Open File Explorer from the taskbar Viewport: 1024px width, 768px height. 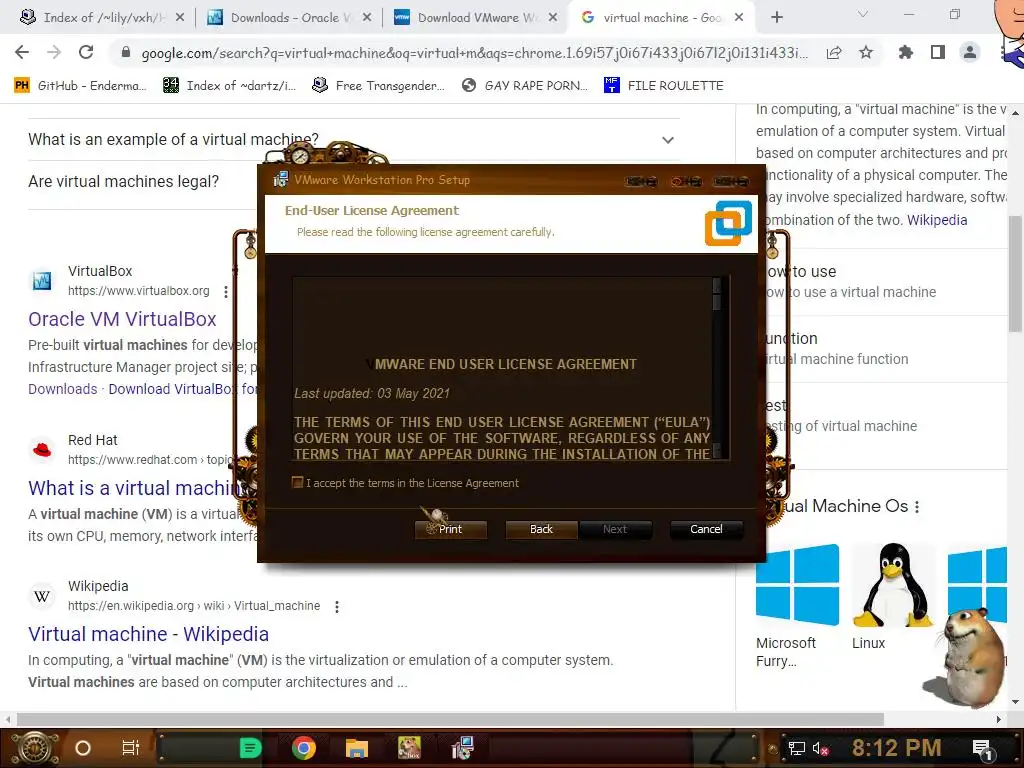coord(357,748)
